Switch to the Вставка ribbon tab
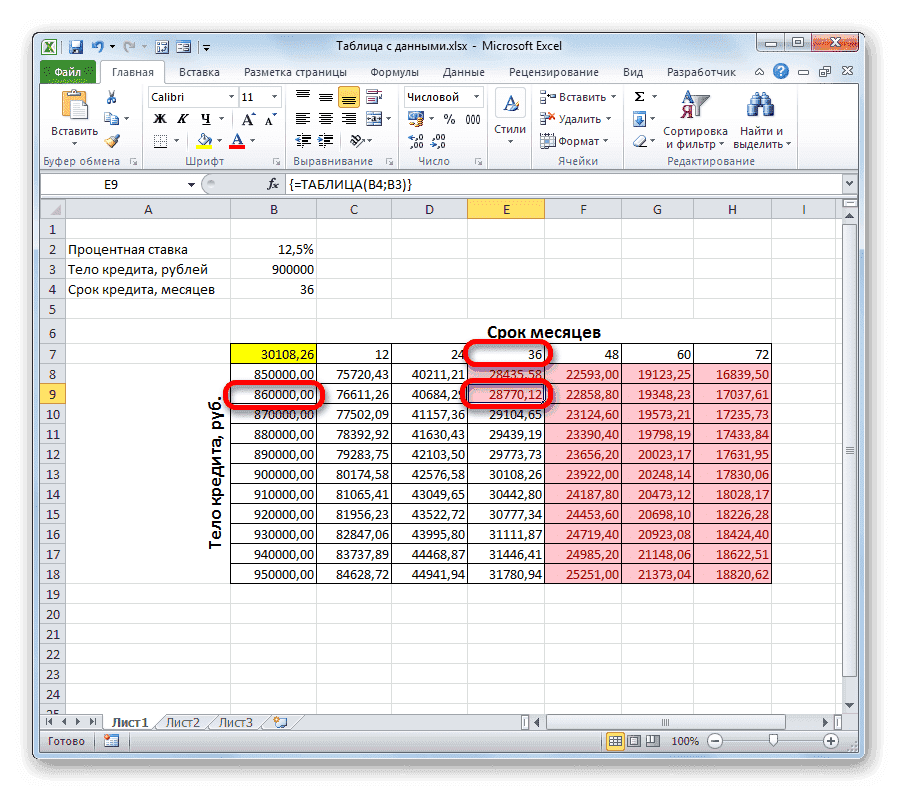This screenshot has height=792, width=898. click(199, 72)
